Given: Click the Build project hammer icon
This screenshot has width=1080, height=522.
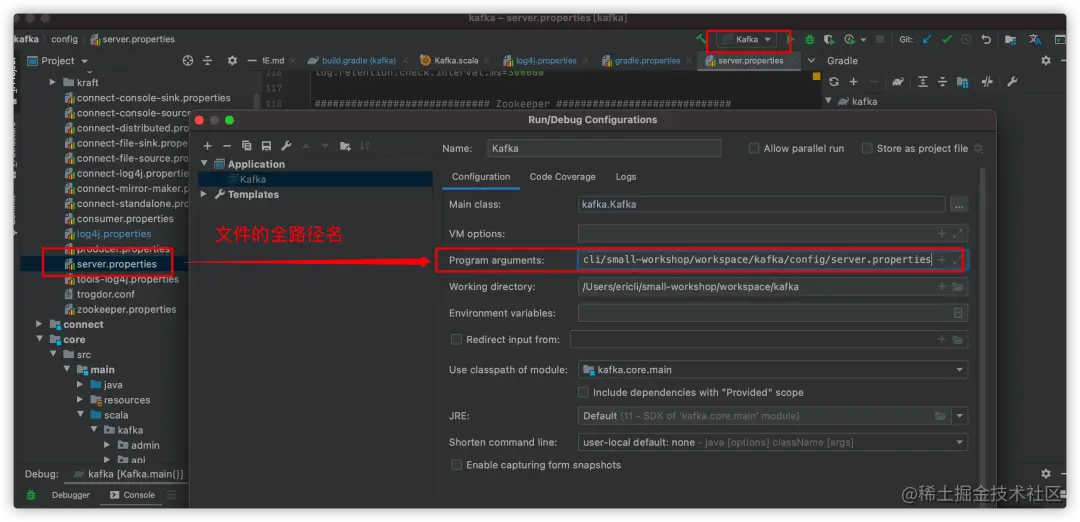Looking at the screenshot, I should point(701,39).
